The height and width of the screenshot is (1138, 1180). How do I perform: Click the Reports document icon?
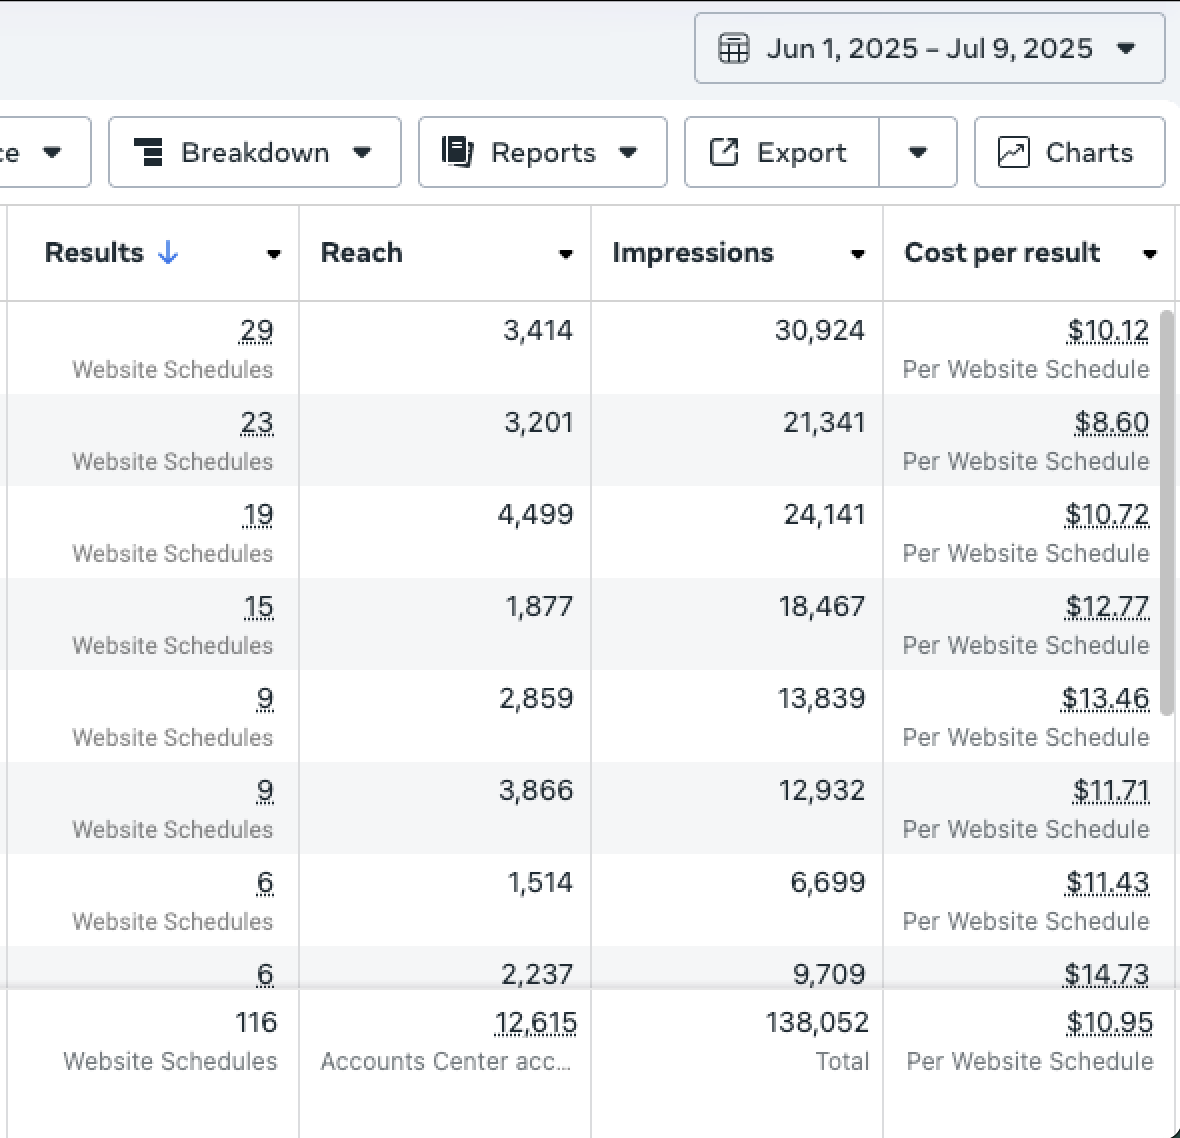(x=457, y=152)
